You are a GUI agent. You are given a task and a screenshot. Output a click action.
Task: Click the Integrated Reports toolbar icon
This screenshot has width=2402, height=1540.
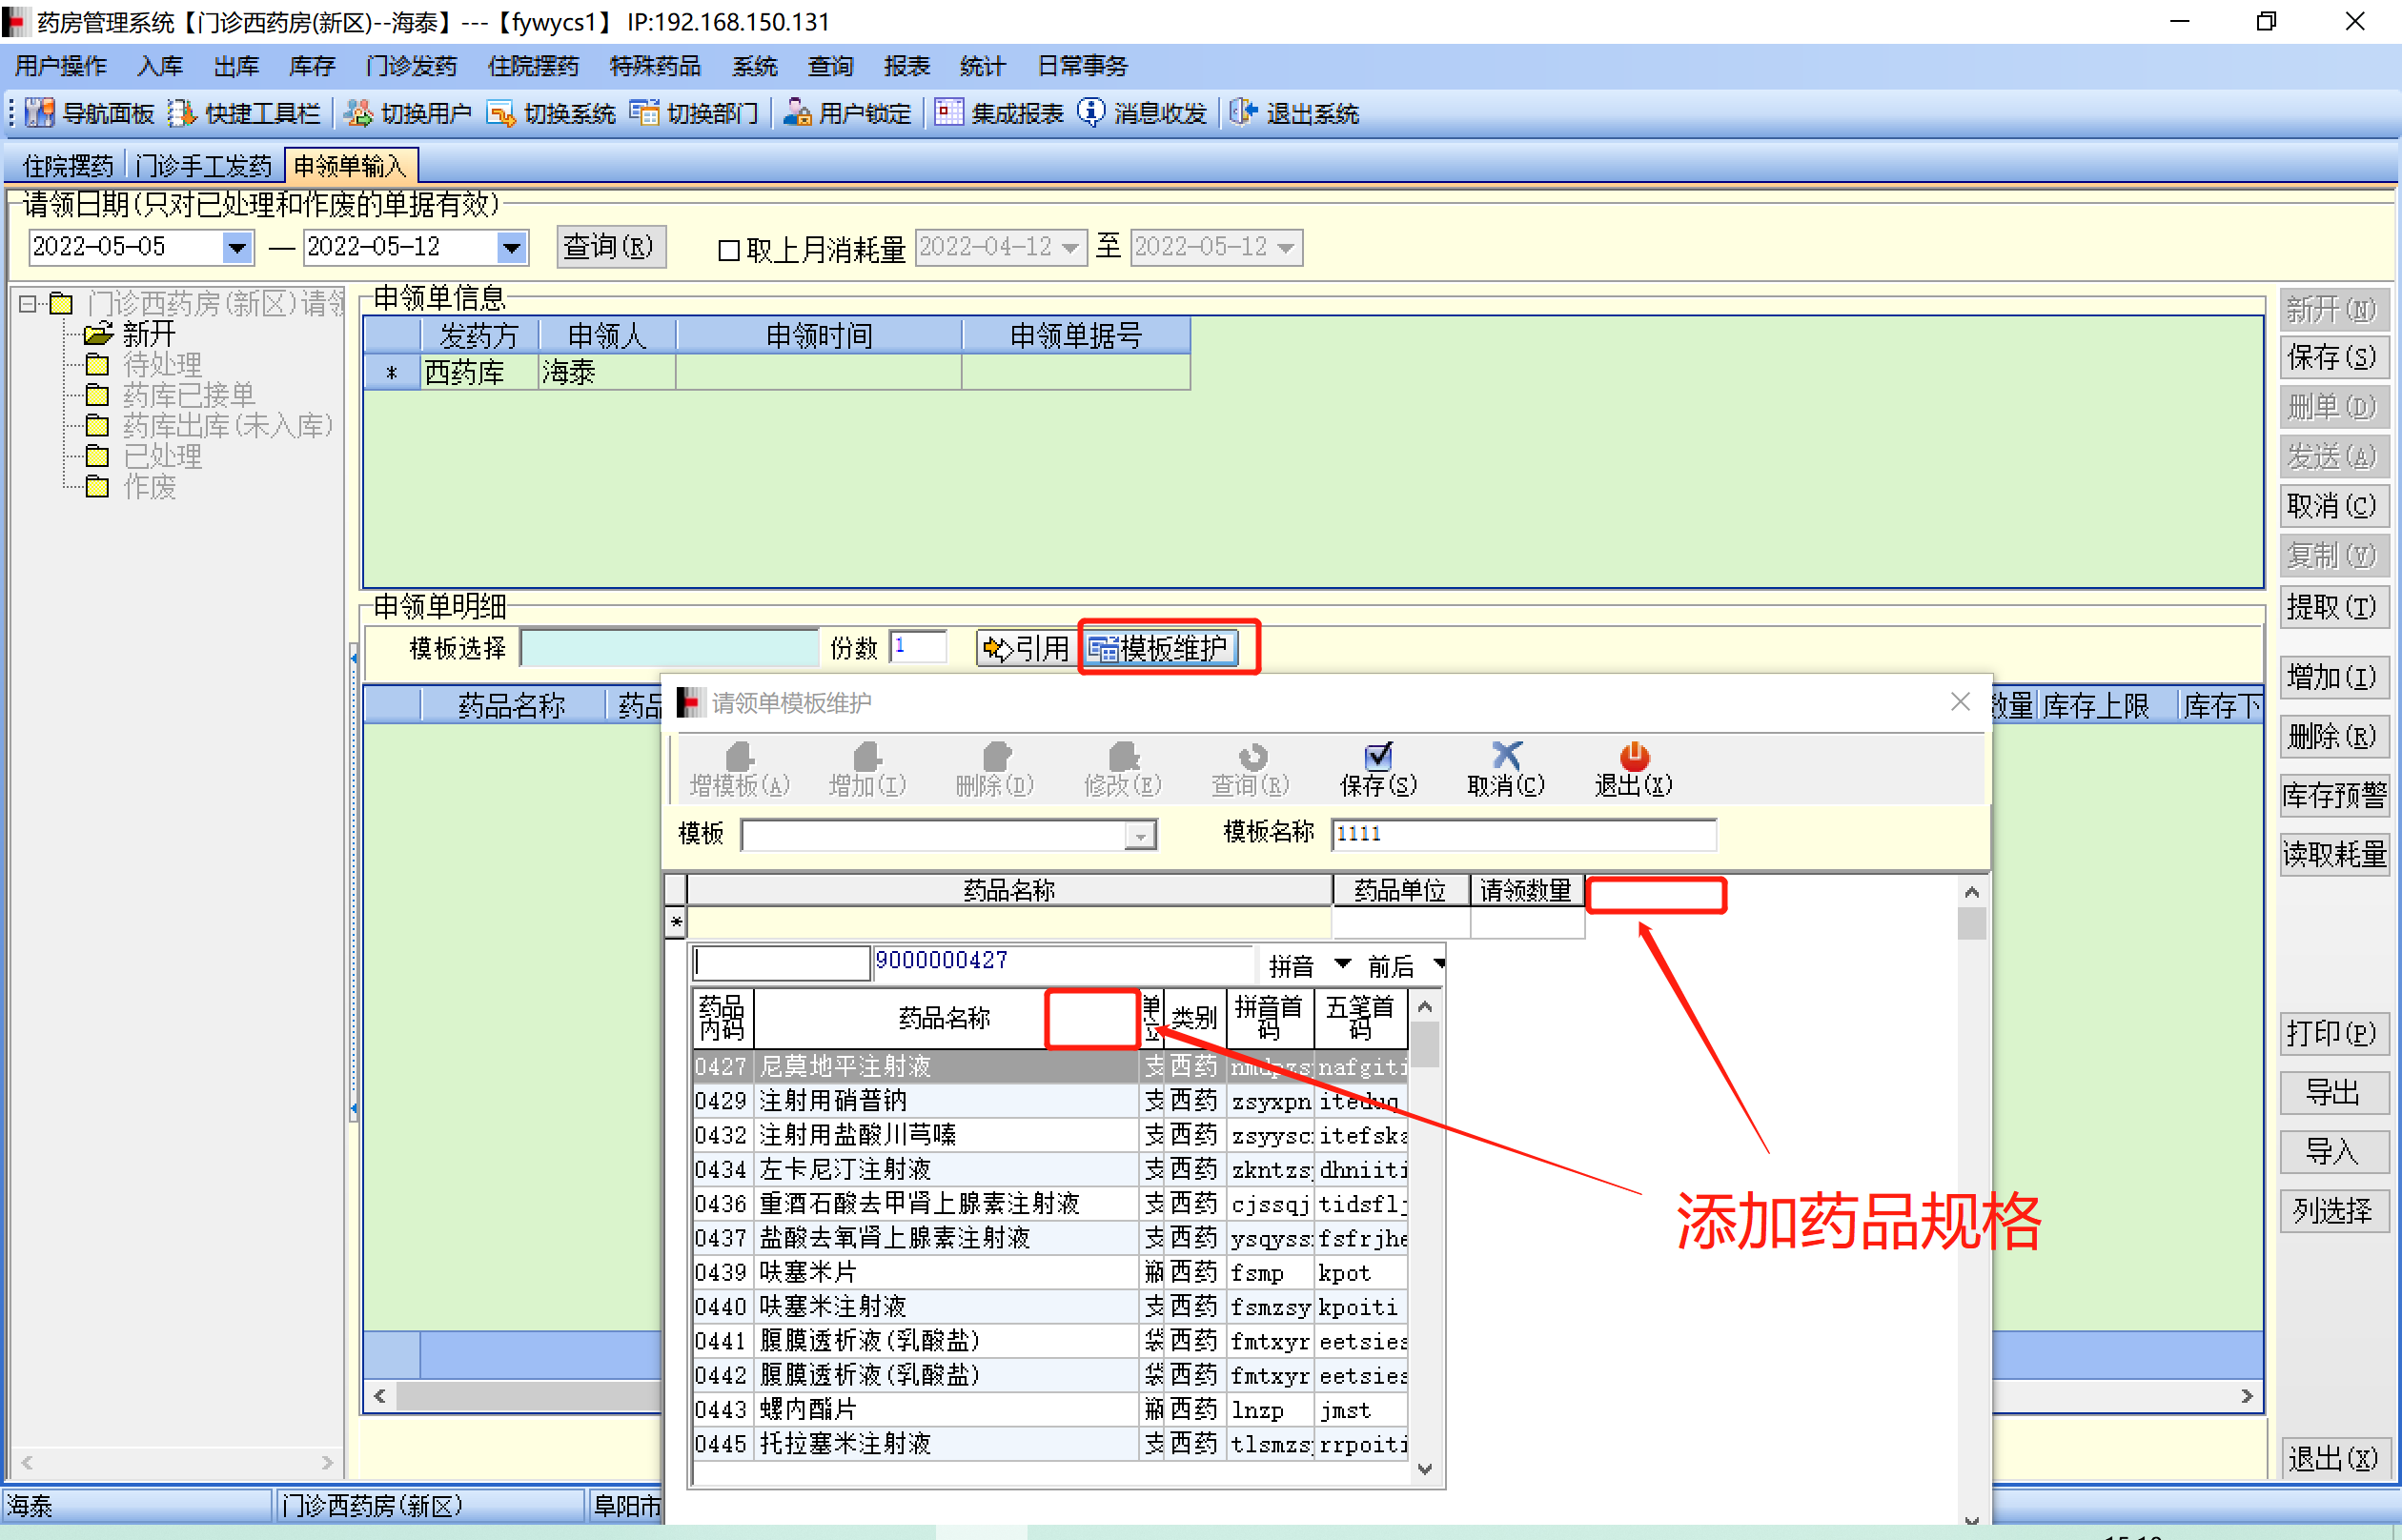tap(948, 112)
